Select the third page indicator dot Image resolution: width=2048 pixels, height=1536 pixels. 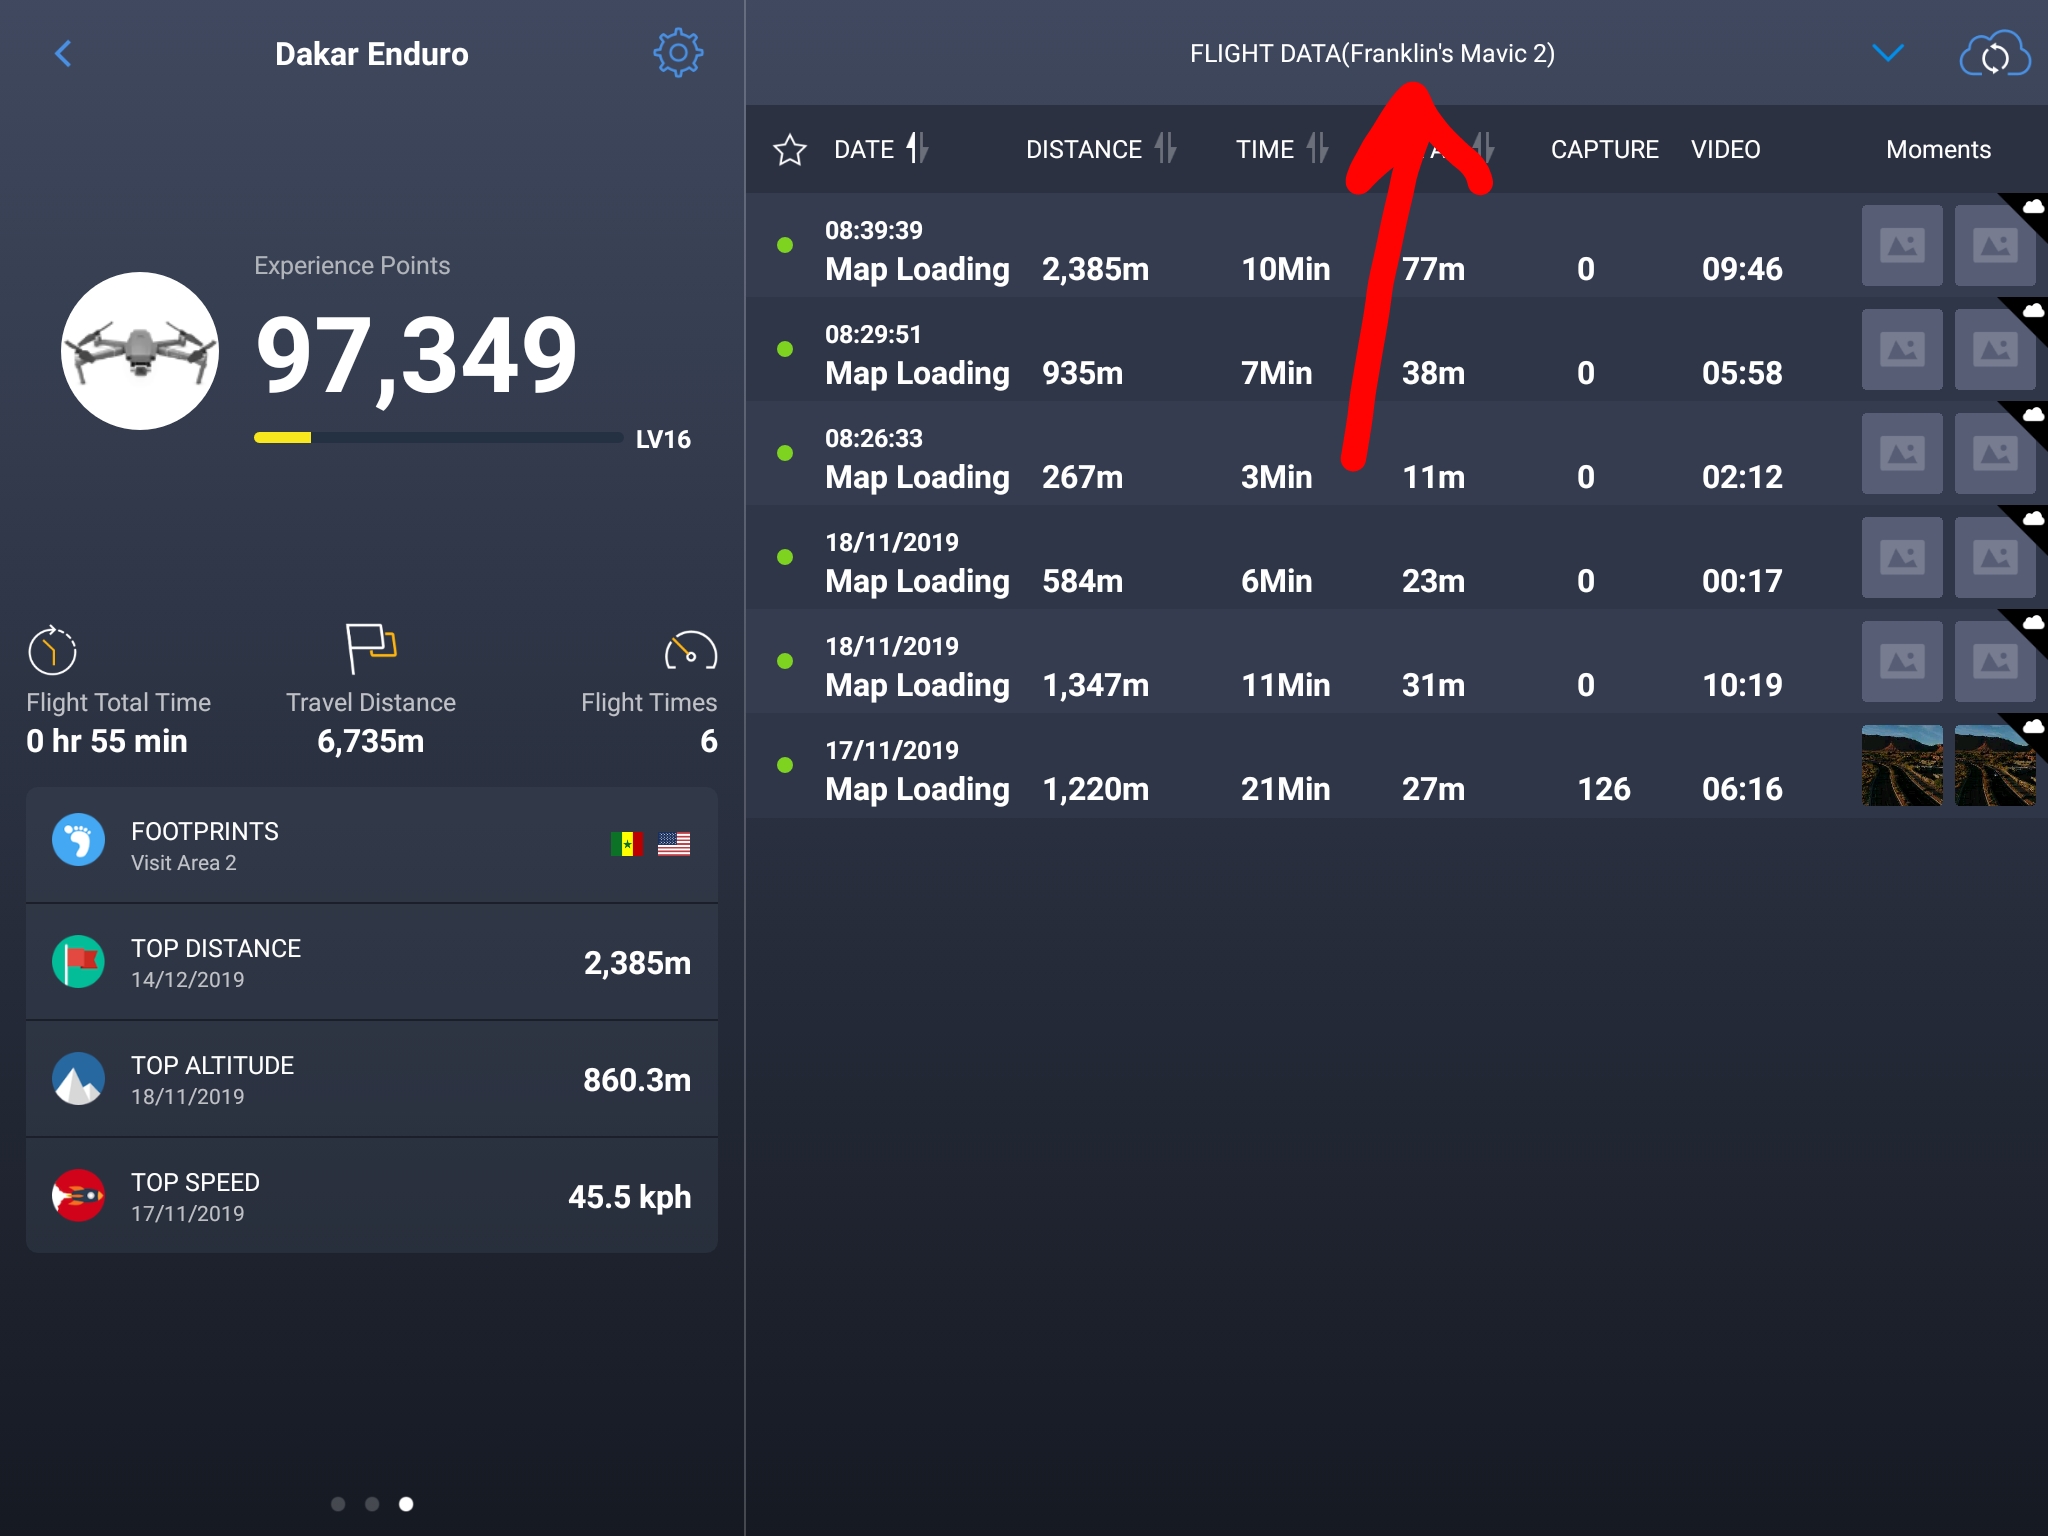click(406, 1504)
